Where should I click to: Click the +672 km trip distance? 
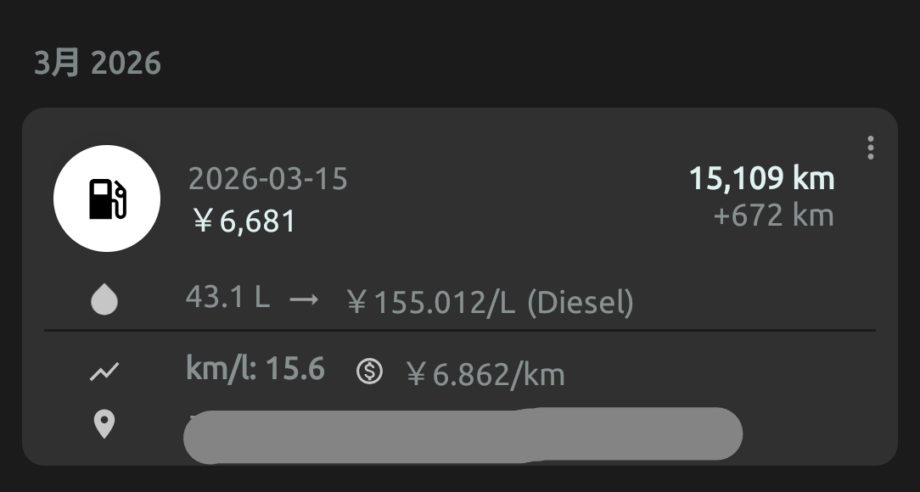[x=773, y=215]
